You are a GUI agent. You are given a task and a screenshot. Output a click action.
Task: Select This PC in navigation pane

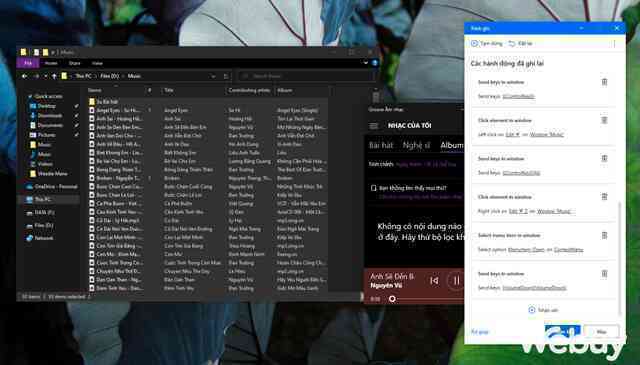pyautogui.click(x=42, y=200)
